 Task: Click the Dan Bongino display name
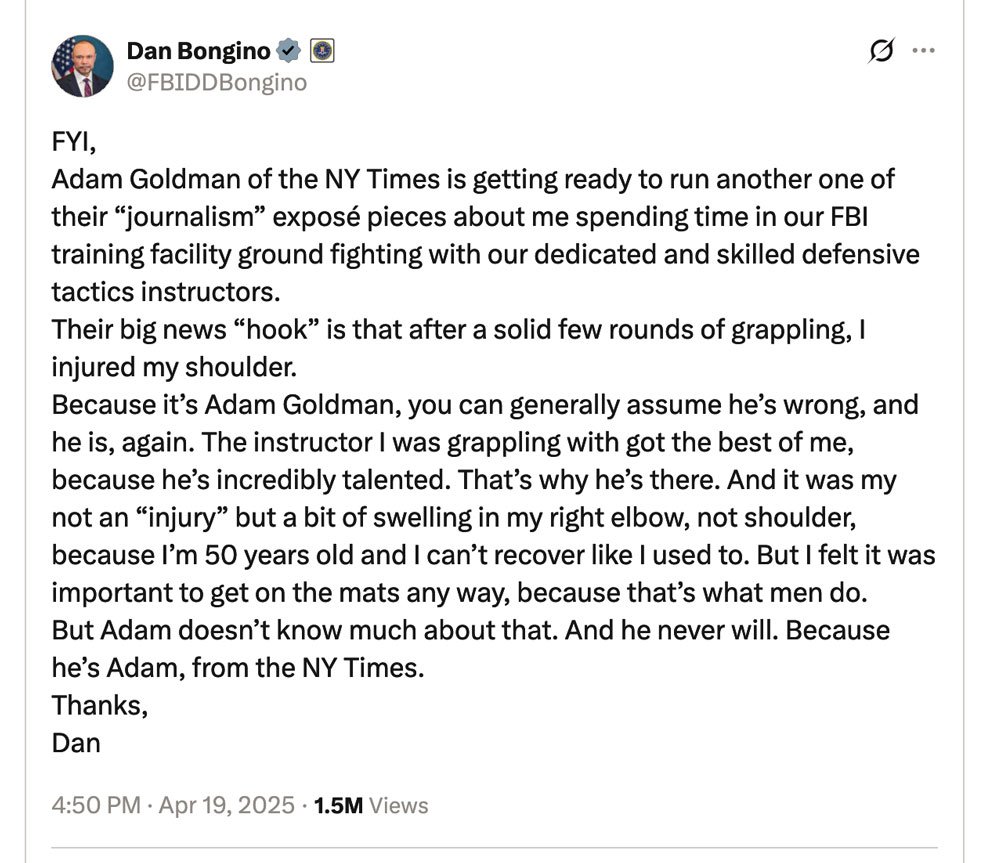click(198, 51)
